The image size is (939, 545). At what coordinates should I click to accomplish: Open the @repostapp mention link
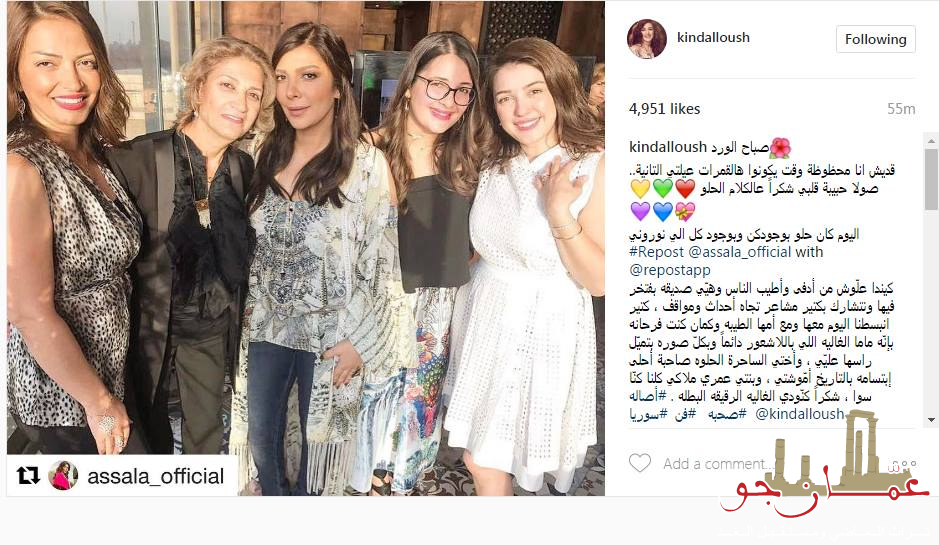(670, 270)
